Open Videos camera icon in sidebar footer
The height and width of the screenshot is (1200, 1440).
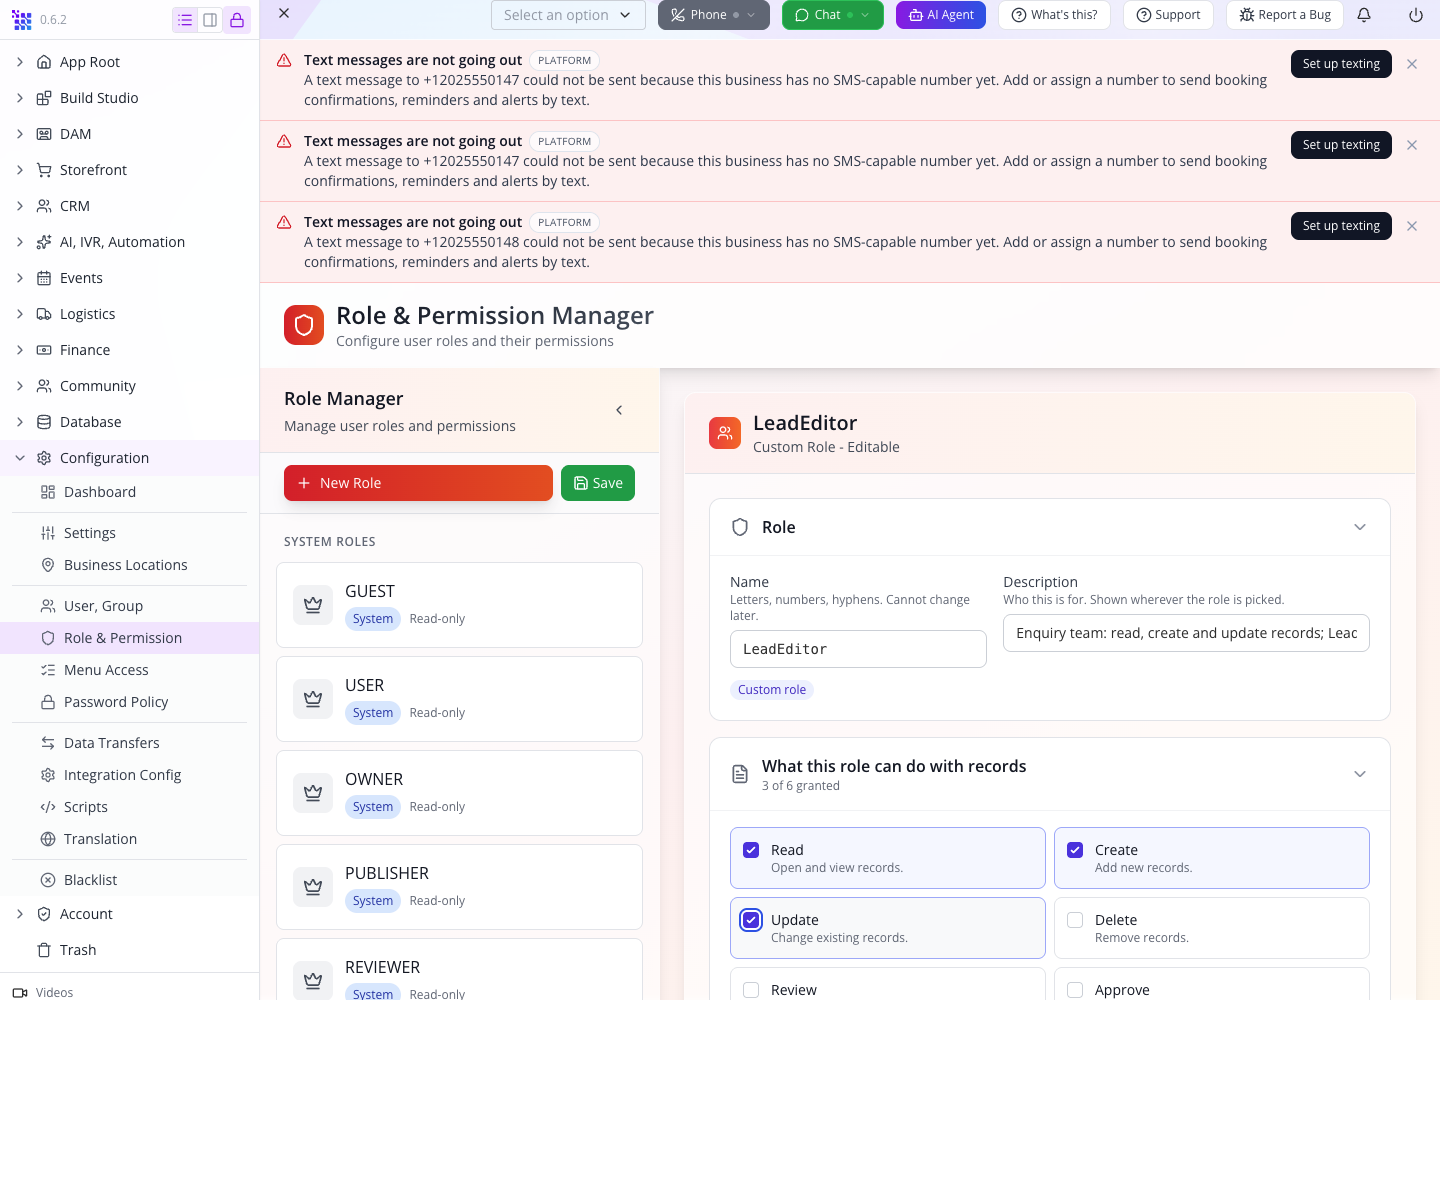click(x=20, y=993)
